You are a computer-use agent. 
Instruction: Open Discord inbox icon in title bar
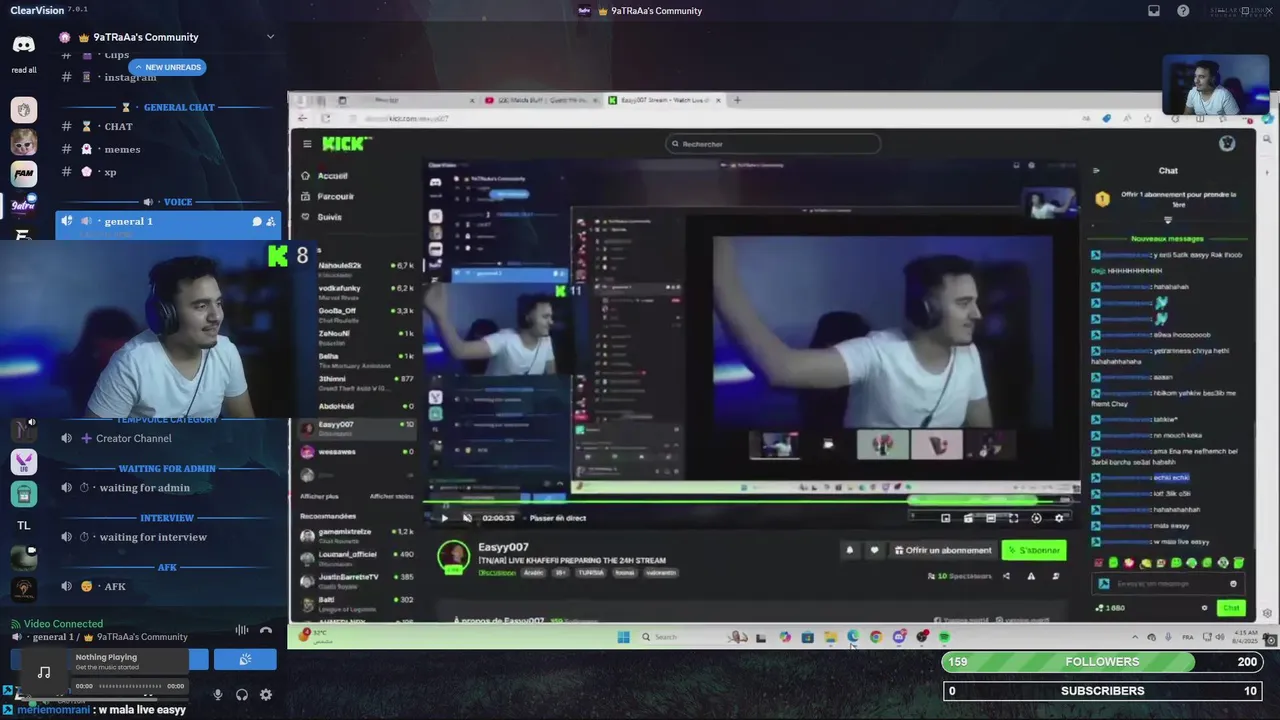pyautogui.click(x=1154, y=11)
